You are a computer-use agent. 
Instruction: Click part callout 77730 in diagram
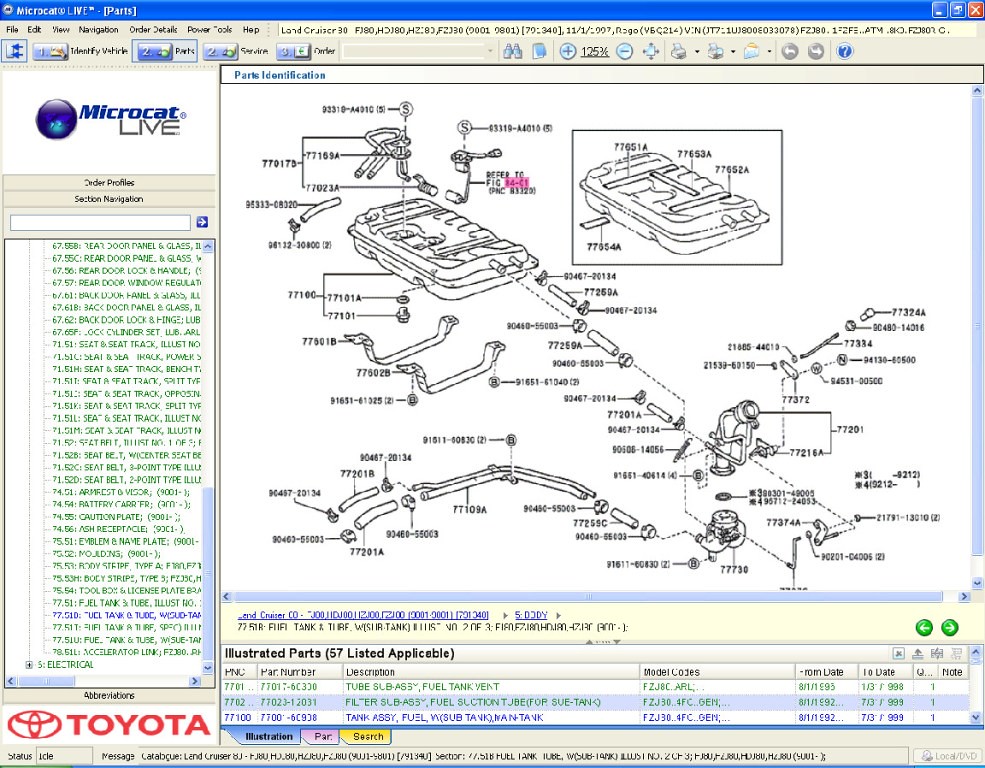[x=734, y=570]
